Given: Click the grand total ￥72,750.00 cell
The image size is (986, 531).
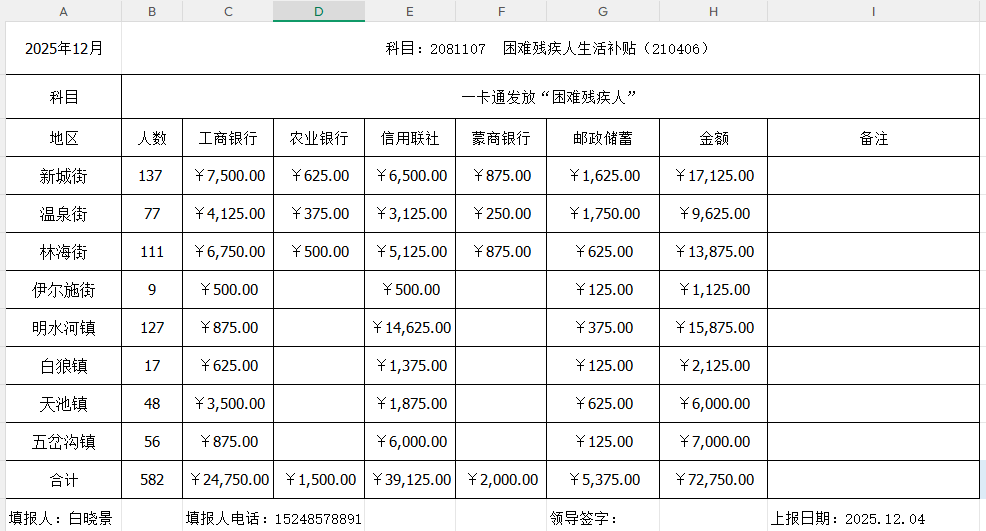Looking at the screenshot, I should (x=713, y=480).
